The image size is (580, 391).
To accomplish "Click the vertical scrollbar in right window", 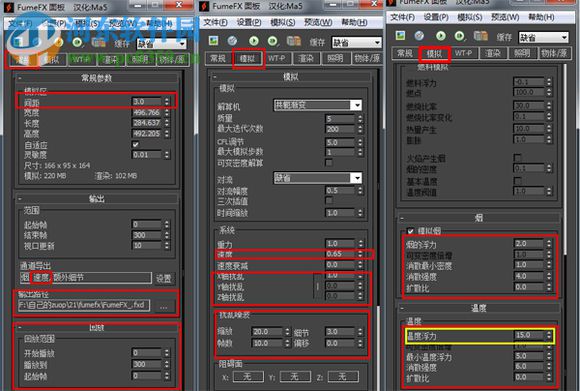I will click(x=565, y=159).
